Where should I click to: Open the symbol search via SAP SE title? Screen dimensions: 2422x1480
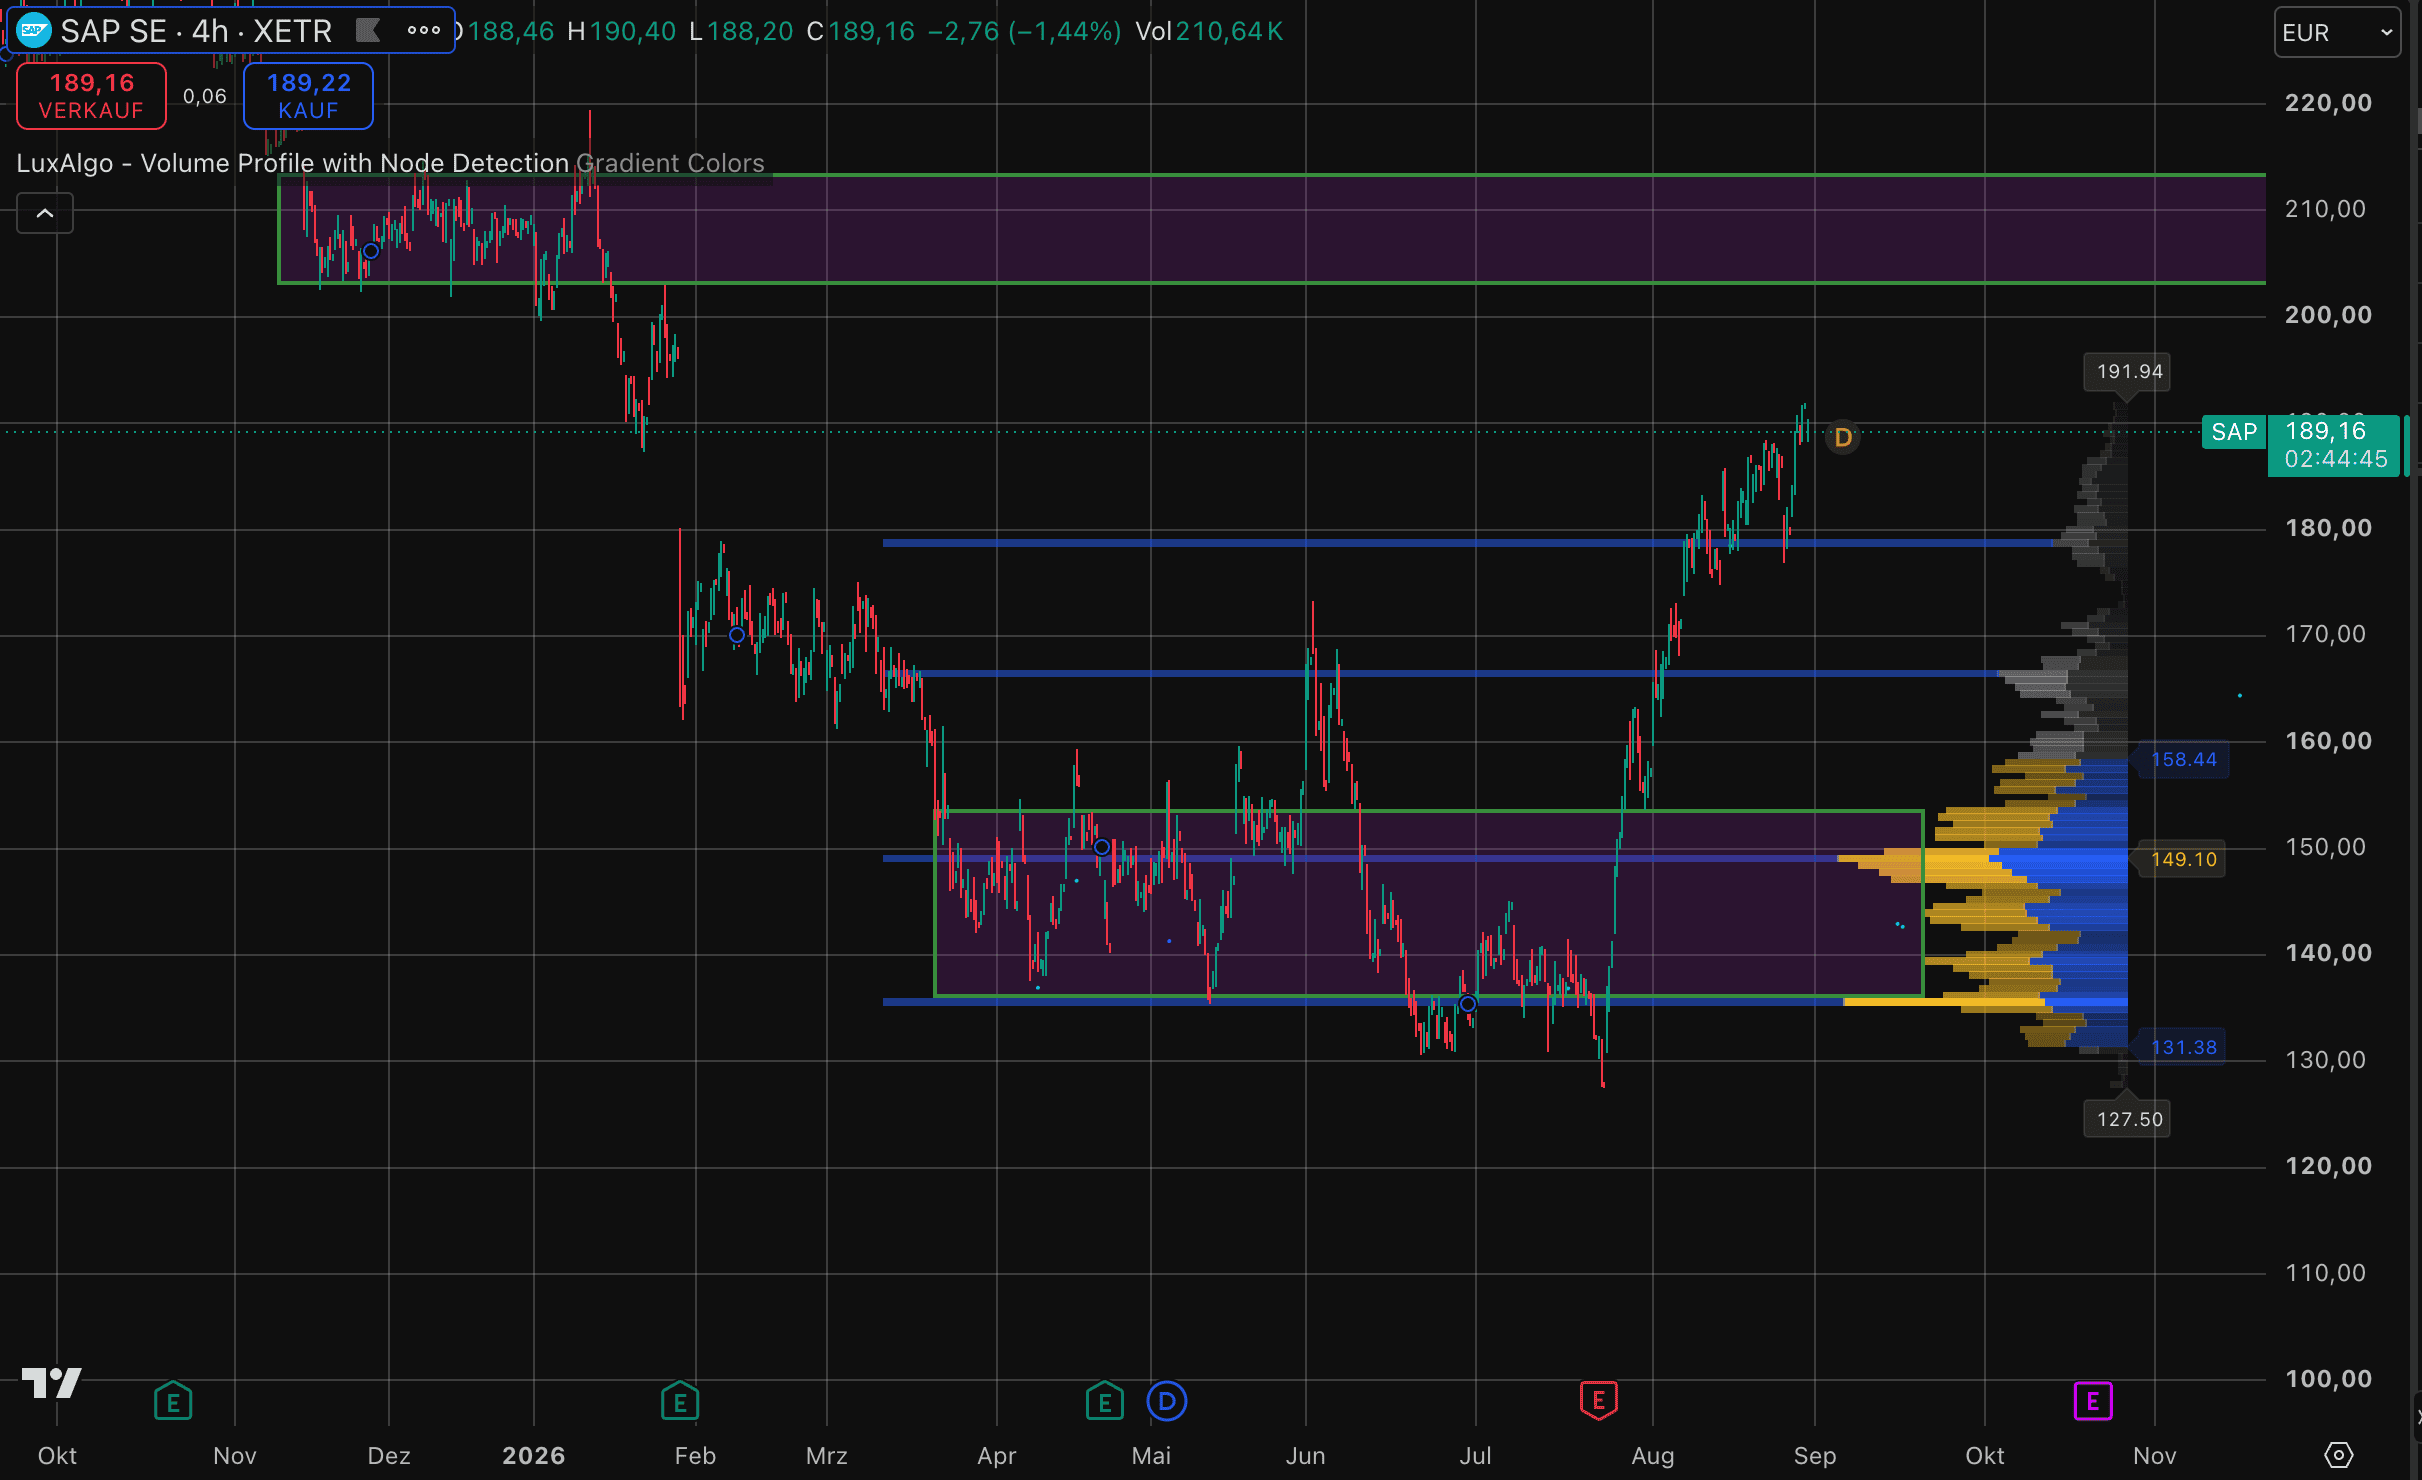point(196,31)
